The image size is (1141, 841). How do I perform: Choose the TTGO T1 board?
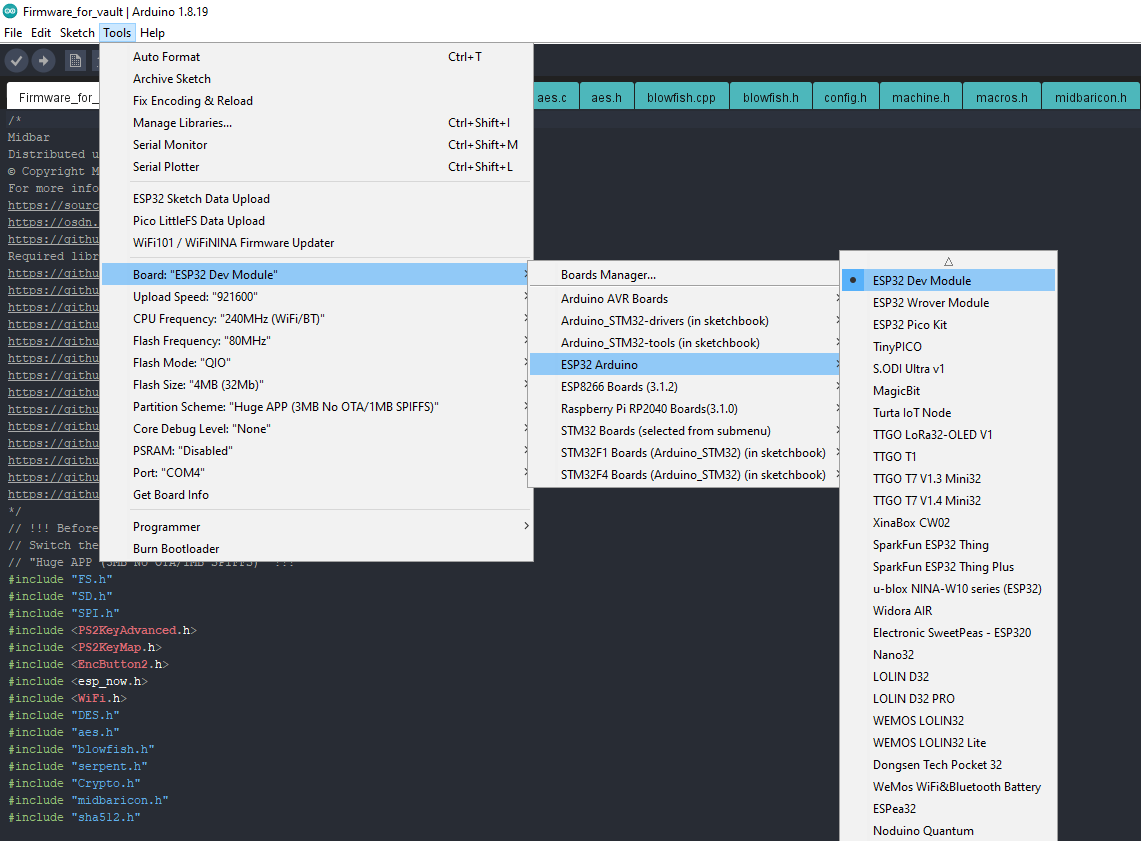point(948,457)
